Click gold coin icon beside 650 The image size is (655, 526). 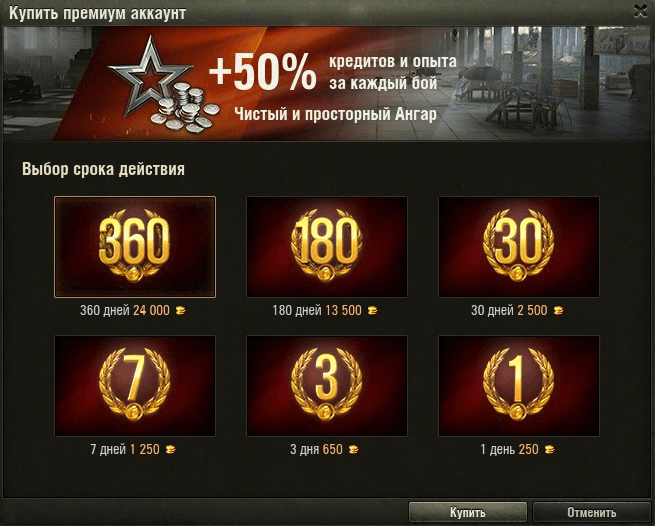tap(353, 450)
